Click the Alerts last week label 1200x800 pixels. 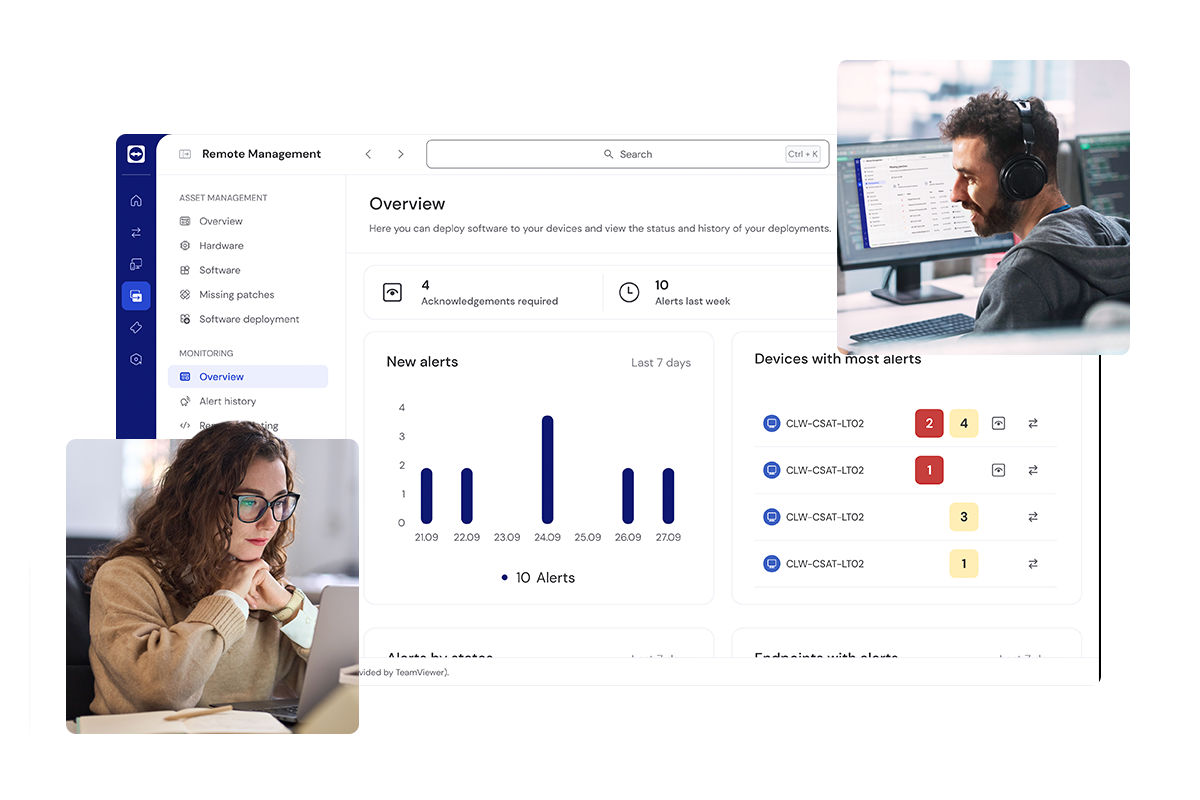(693, 301)
